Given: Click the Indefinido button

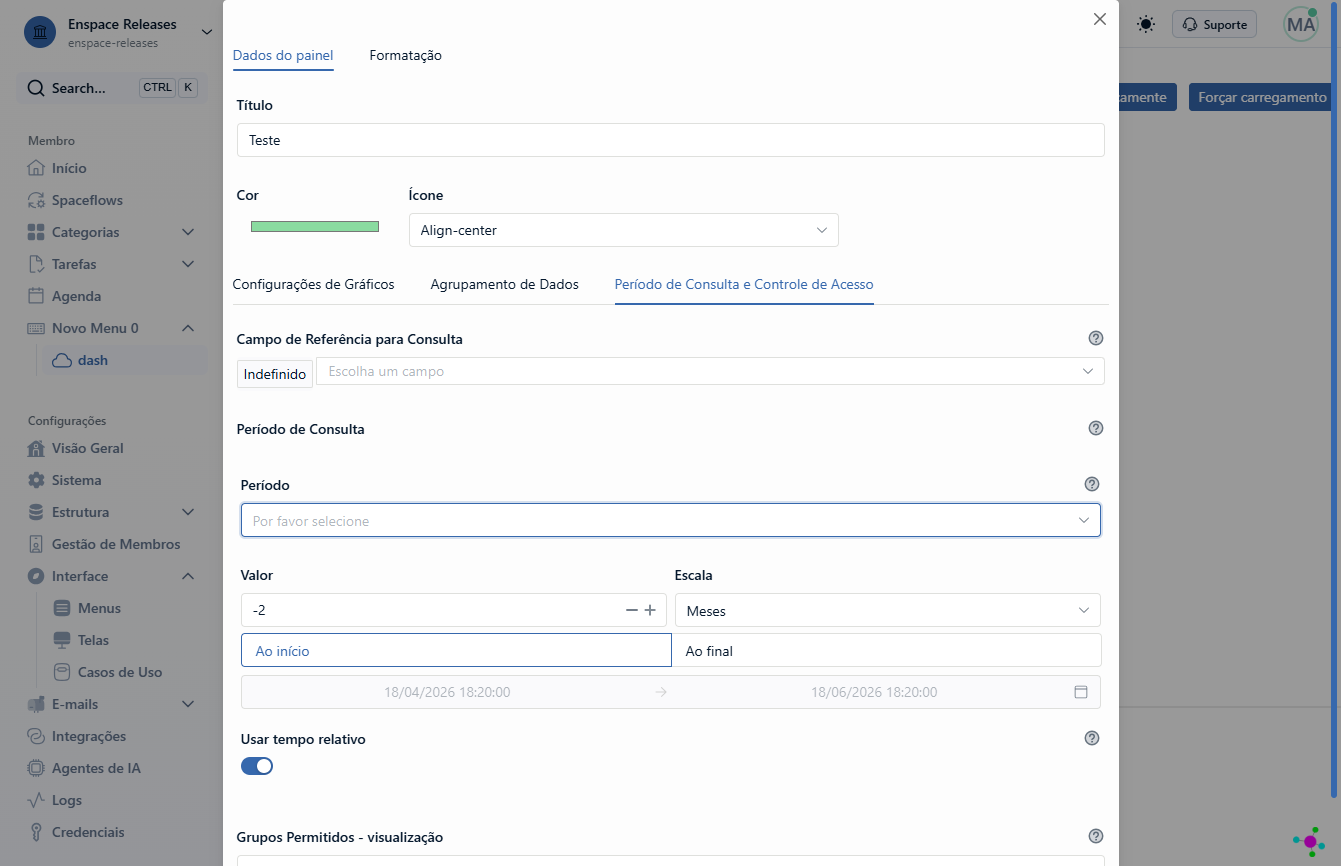Looking at the screenshot, I should [275, 373].
